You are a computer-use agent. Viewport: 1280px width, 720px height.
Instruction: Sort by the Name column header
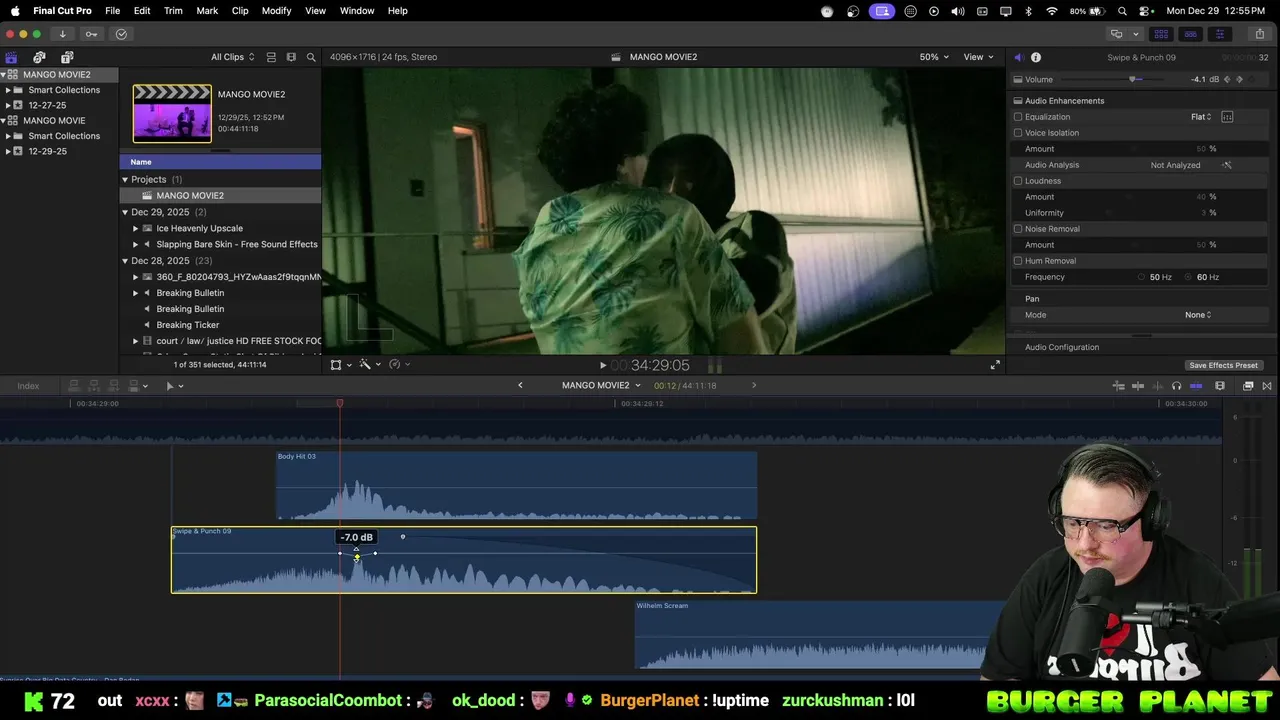point(220,162)
